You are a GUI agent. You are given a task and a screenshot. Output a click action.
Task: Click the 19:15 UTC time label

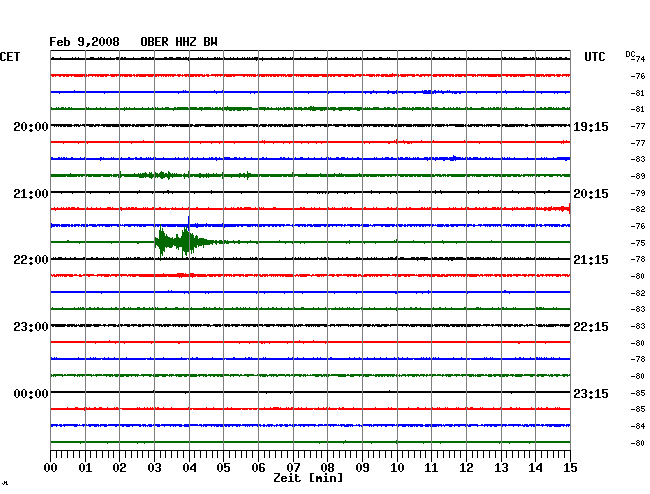click(591, 126)
